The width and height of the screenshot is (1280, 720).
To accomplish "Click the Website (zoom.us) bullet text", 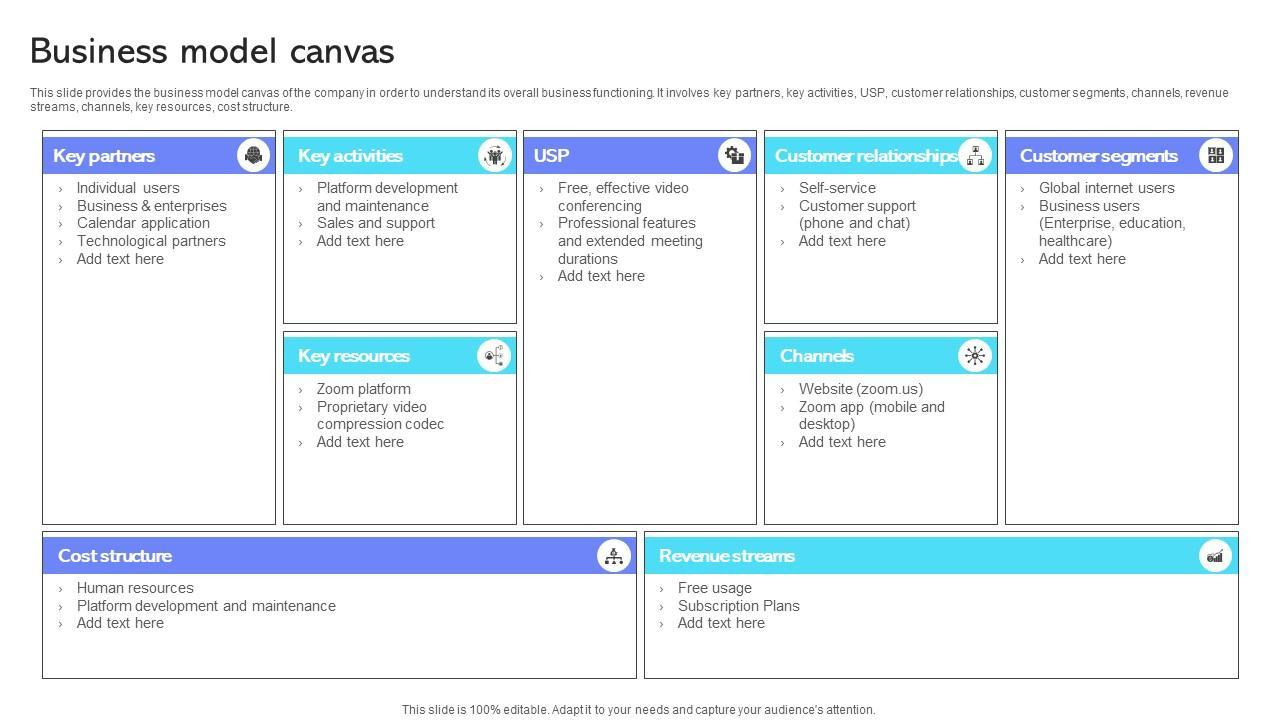I will 860,389.
